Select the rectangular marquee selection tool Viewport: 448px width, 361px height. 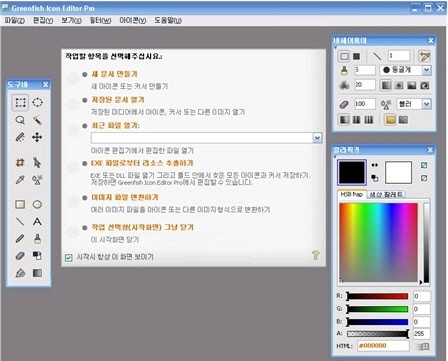[20, 102]
